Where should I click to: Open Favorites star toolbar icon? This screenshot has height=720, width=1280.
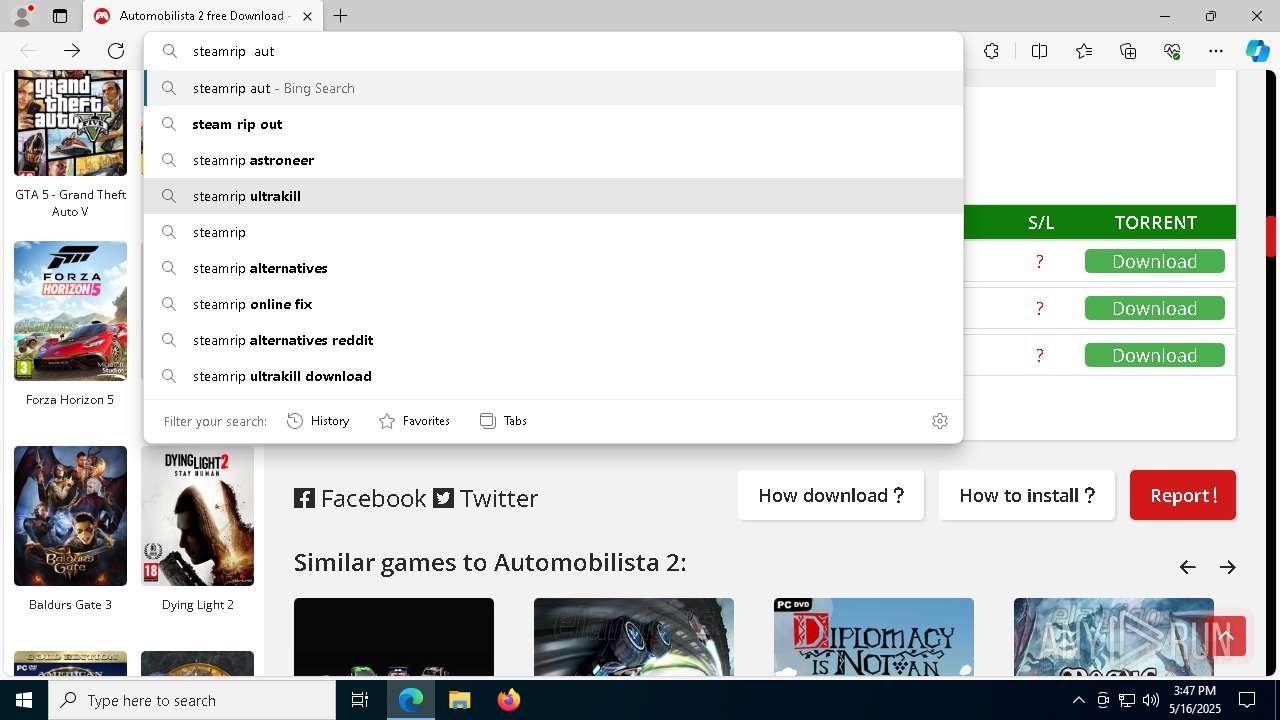pos(1084,51)
